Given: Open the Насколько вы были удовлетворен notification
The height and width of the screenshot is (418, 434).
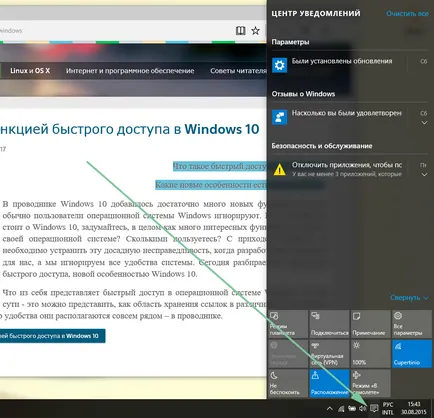Looking at the screenshot, I should click(x=349, y=117).
